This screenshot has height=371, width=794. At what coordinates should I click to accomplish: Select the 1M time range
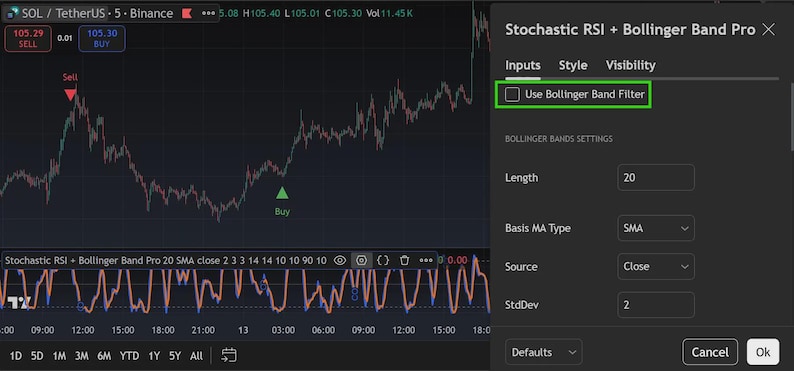pos(59,356)
